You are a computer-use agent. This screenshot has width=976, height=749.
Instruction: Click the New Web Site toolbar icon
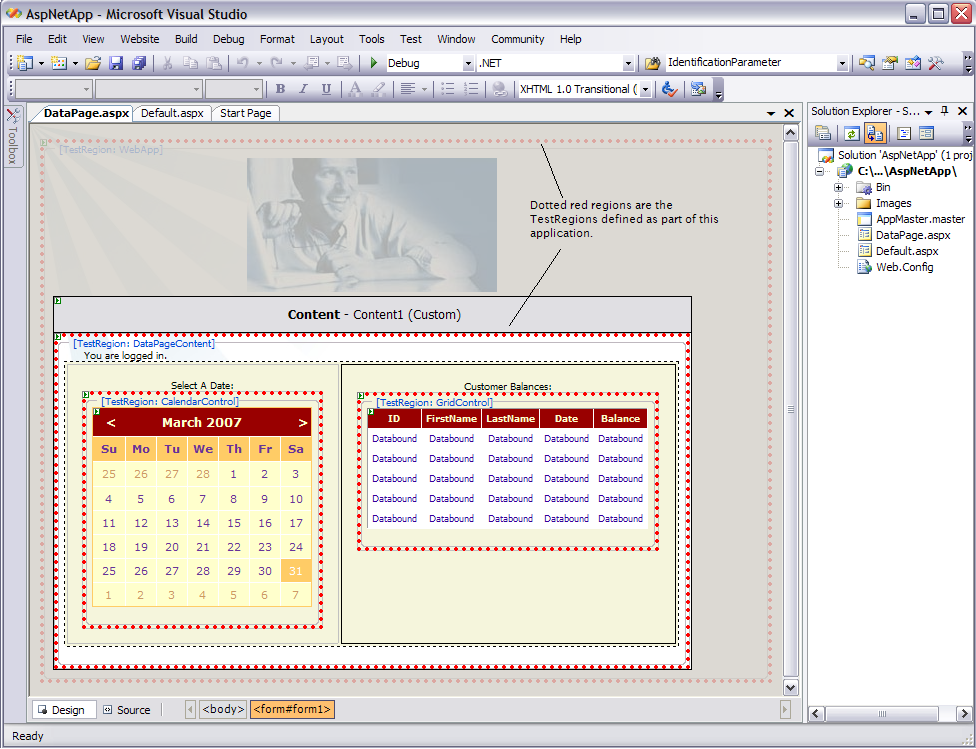click(x=25, y=63)
